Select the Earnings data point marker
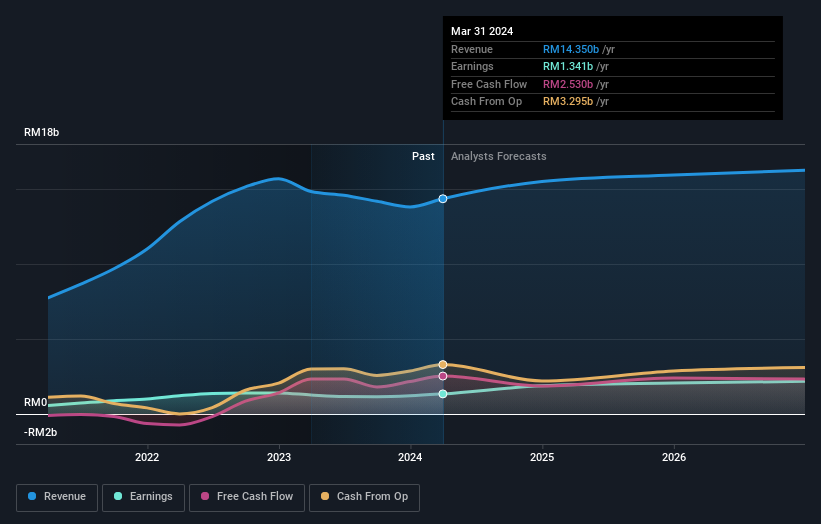821x524 pixels. click(x=443, y=394)
